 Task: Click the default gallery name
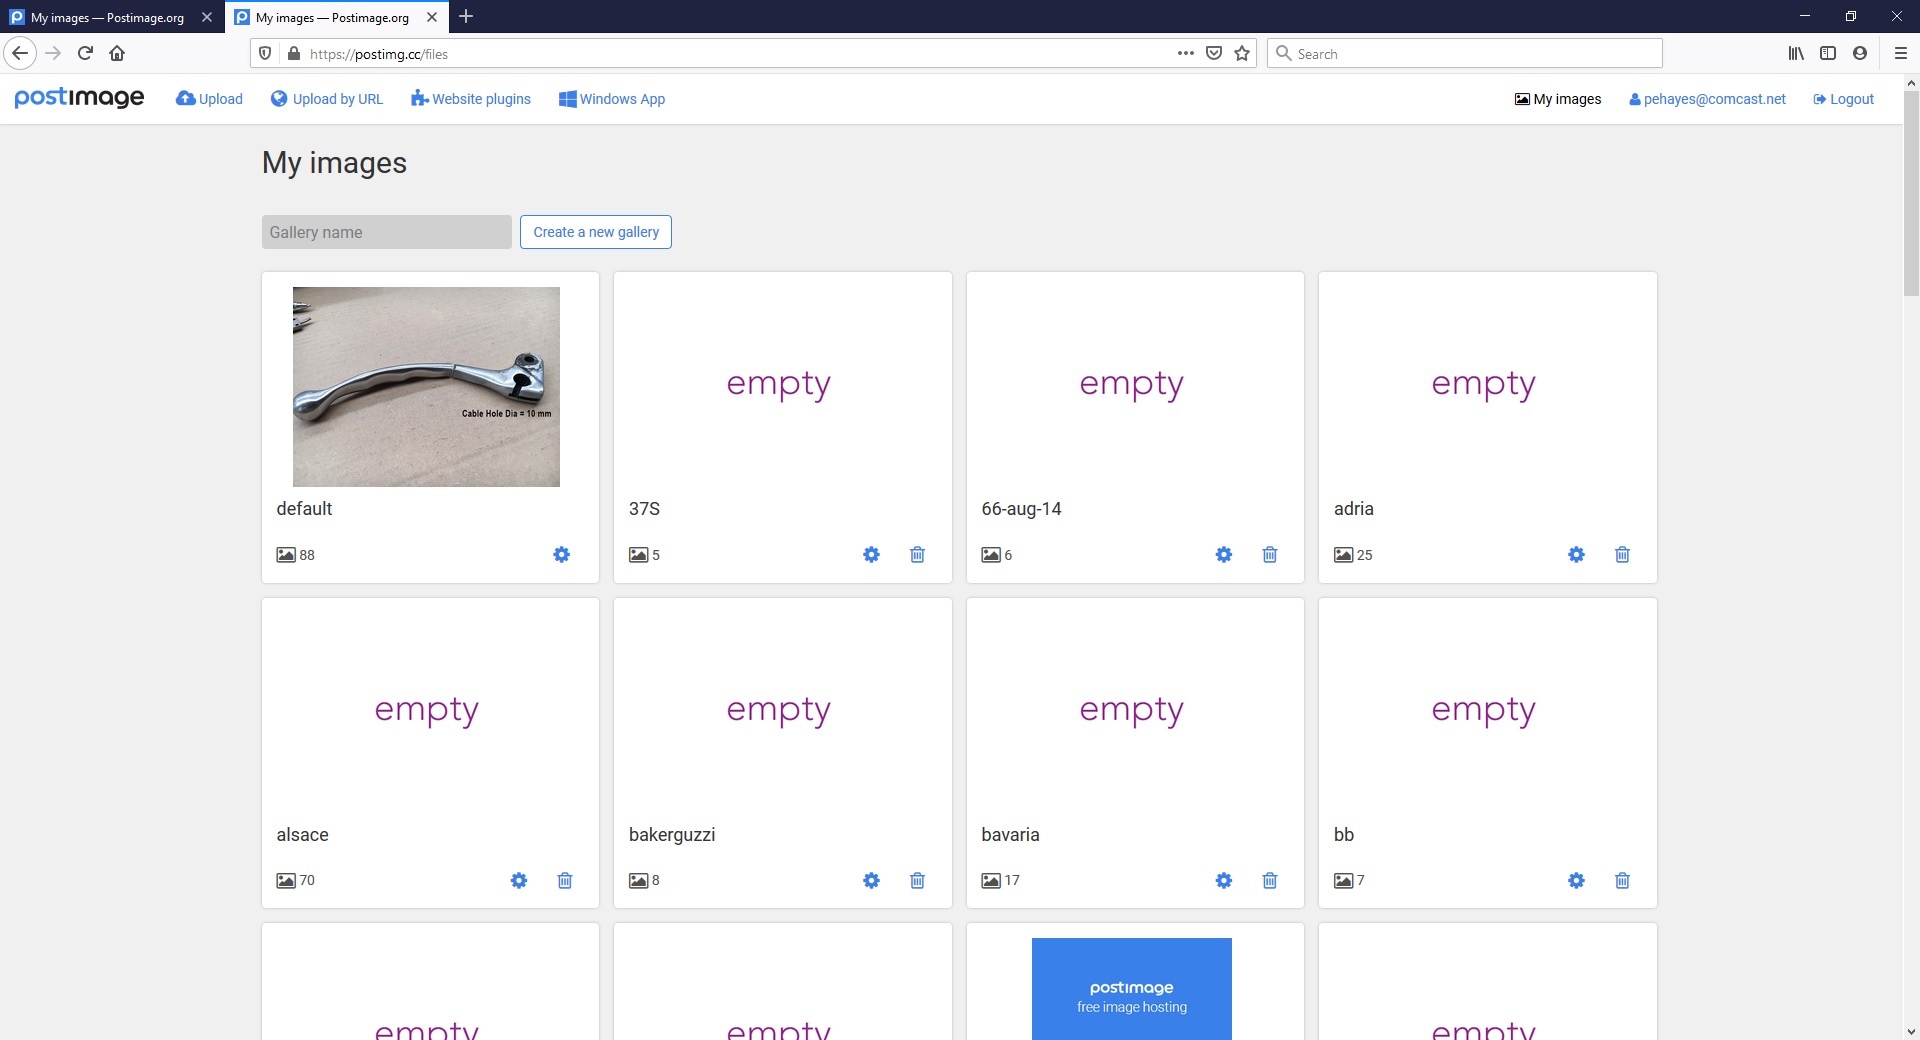tap(304, 509)
